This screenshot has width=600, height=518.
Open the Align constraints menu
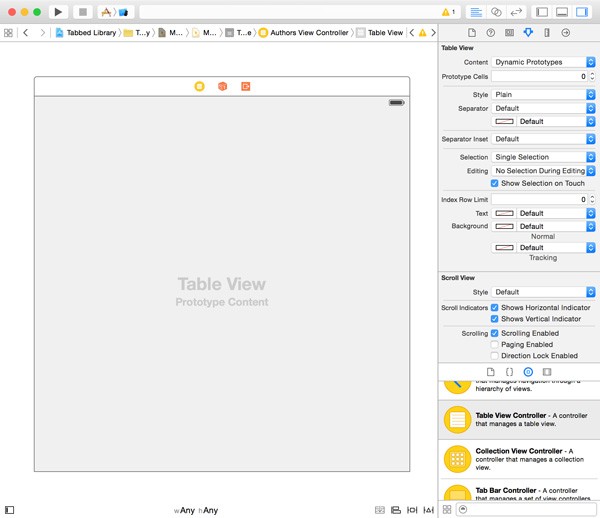point(396,510)
